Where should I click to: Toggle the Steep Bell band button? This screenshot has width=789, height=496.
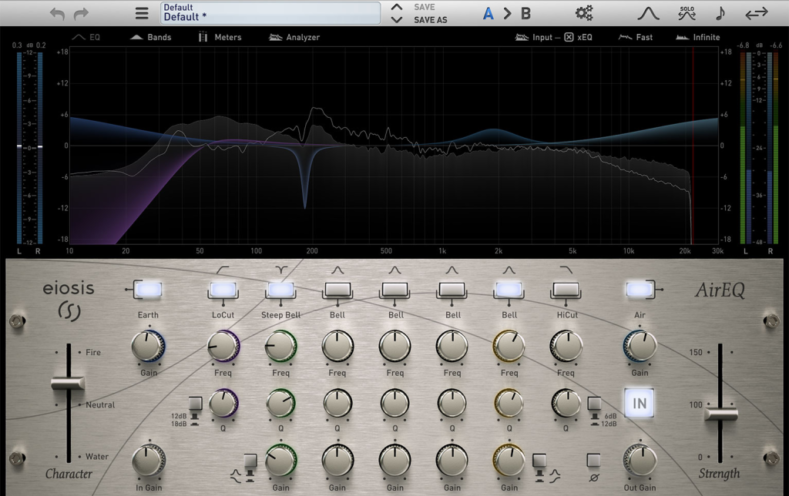(280, 290)
